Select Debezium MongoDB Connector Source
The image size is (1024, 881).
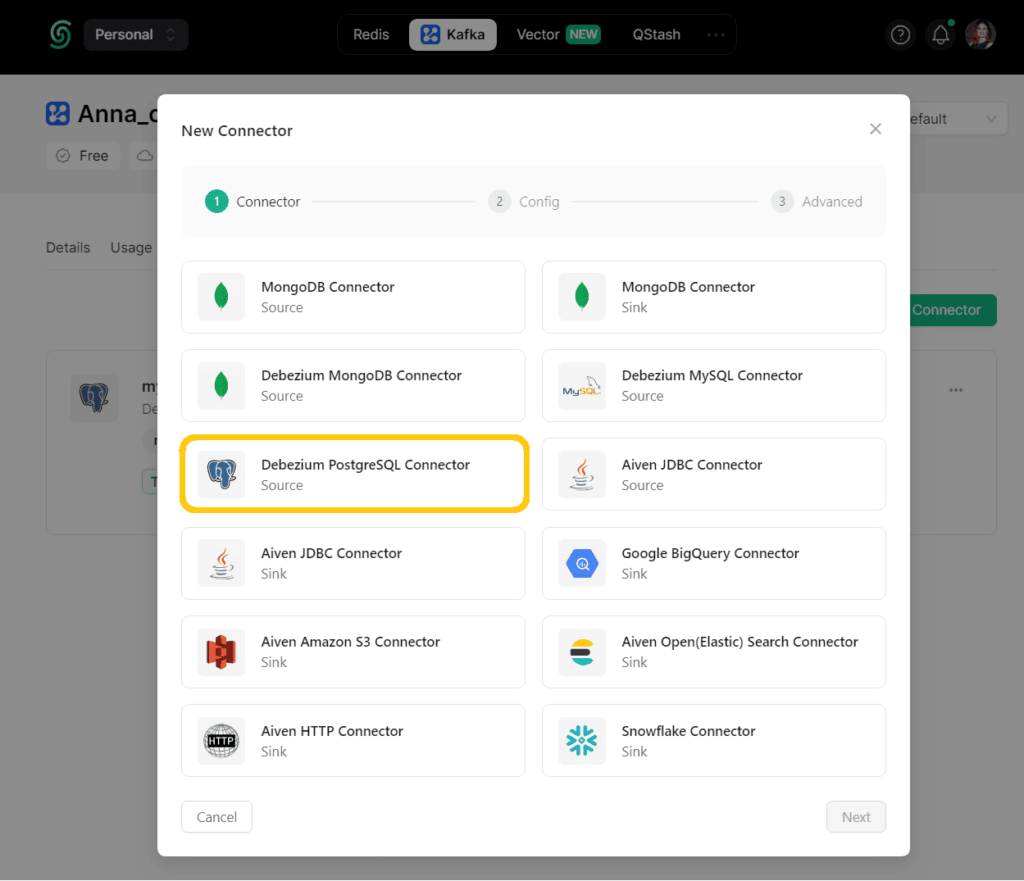[353, 385]
